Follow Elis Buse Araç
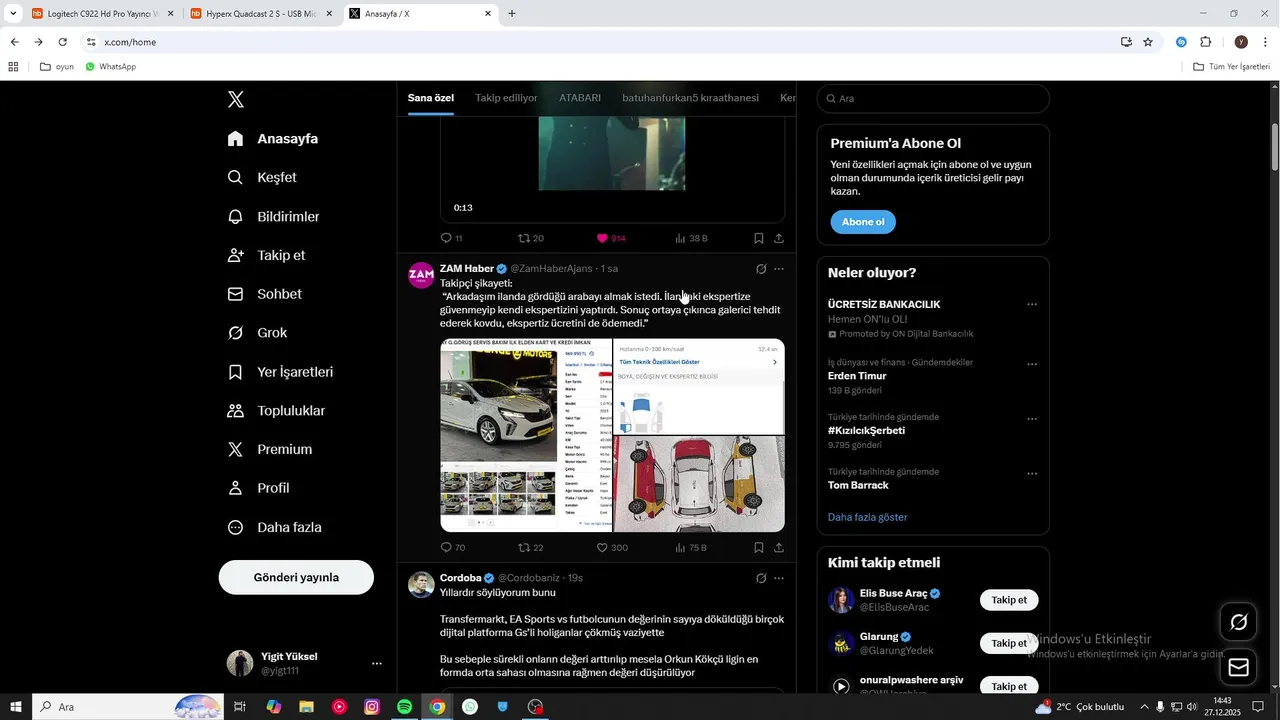The image size is (1280, 720). tap(1009, 600)
